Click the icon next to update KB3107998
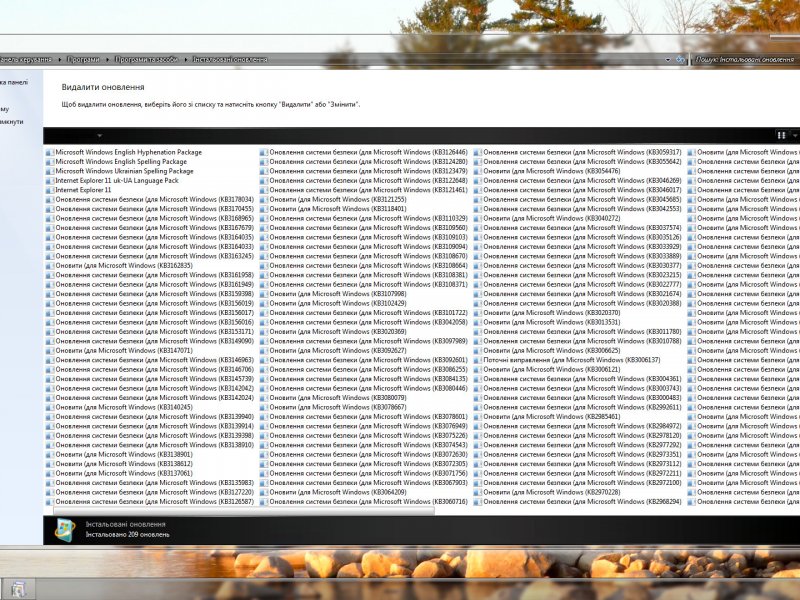Viewport: 800px width, 600px height. [264, 294]
